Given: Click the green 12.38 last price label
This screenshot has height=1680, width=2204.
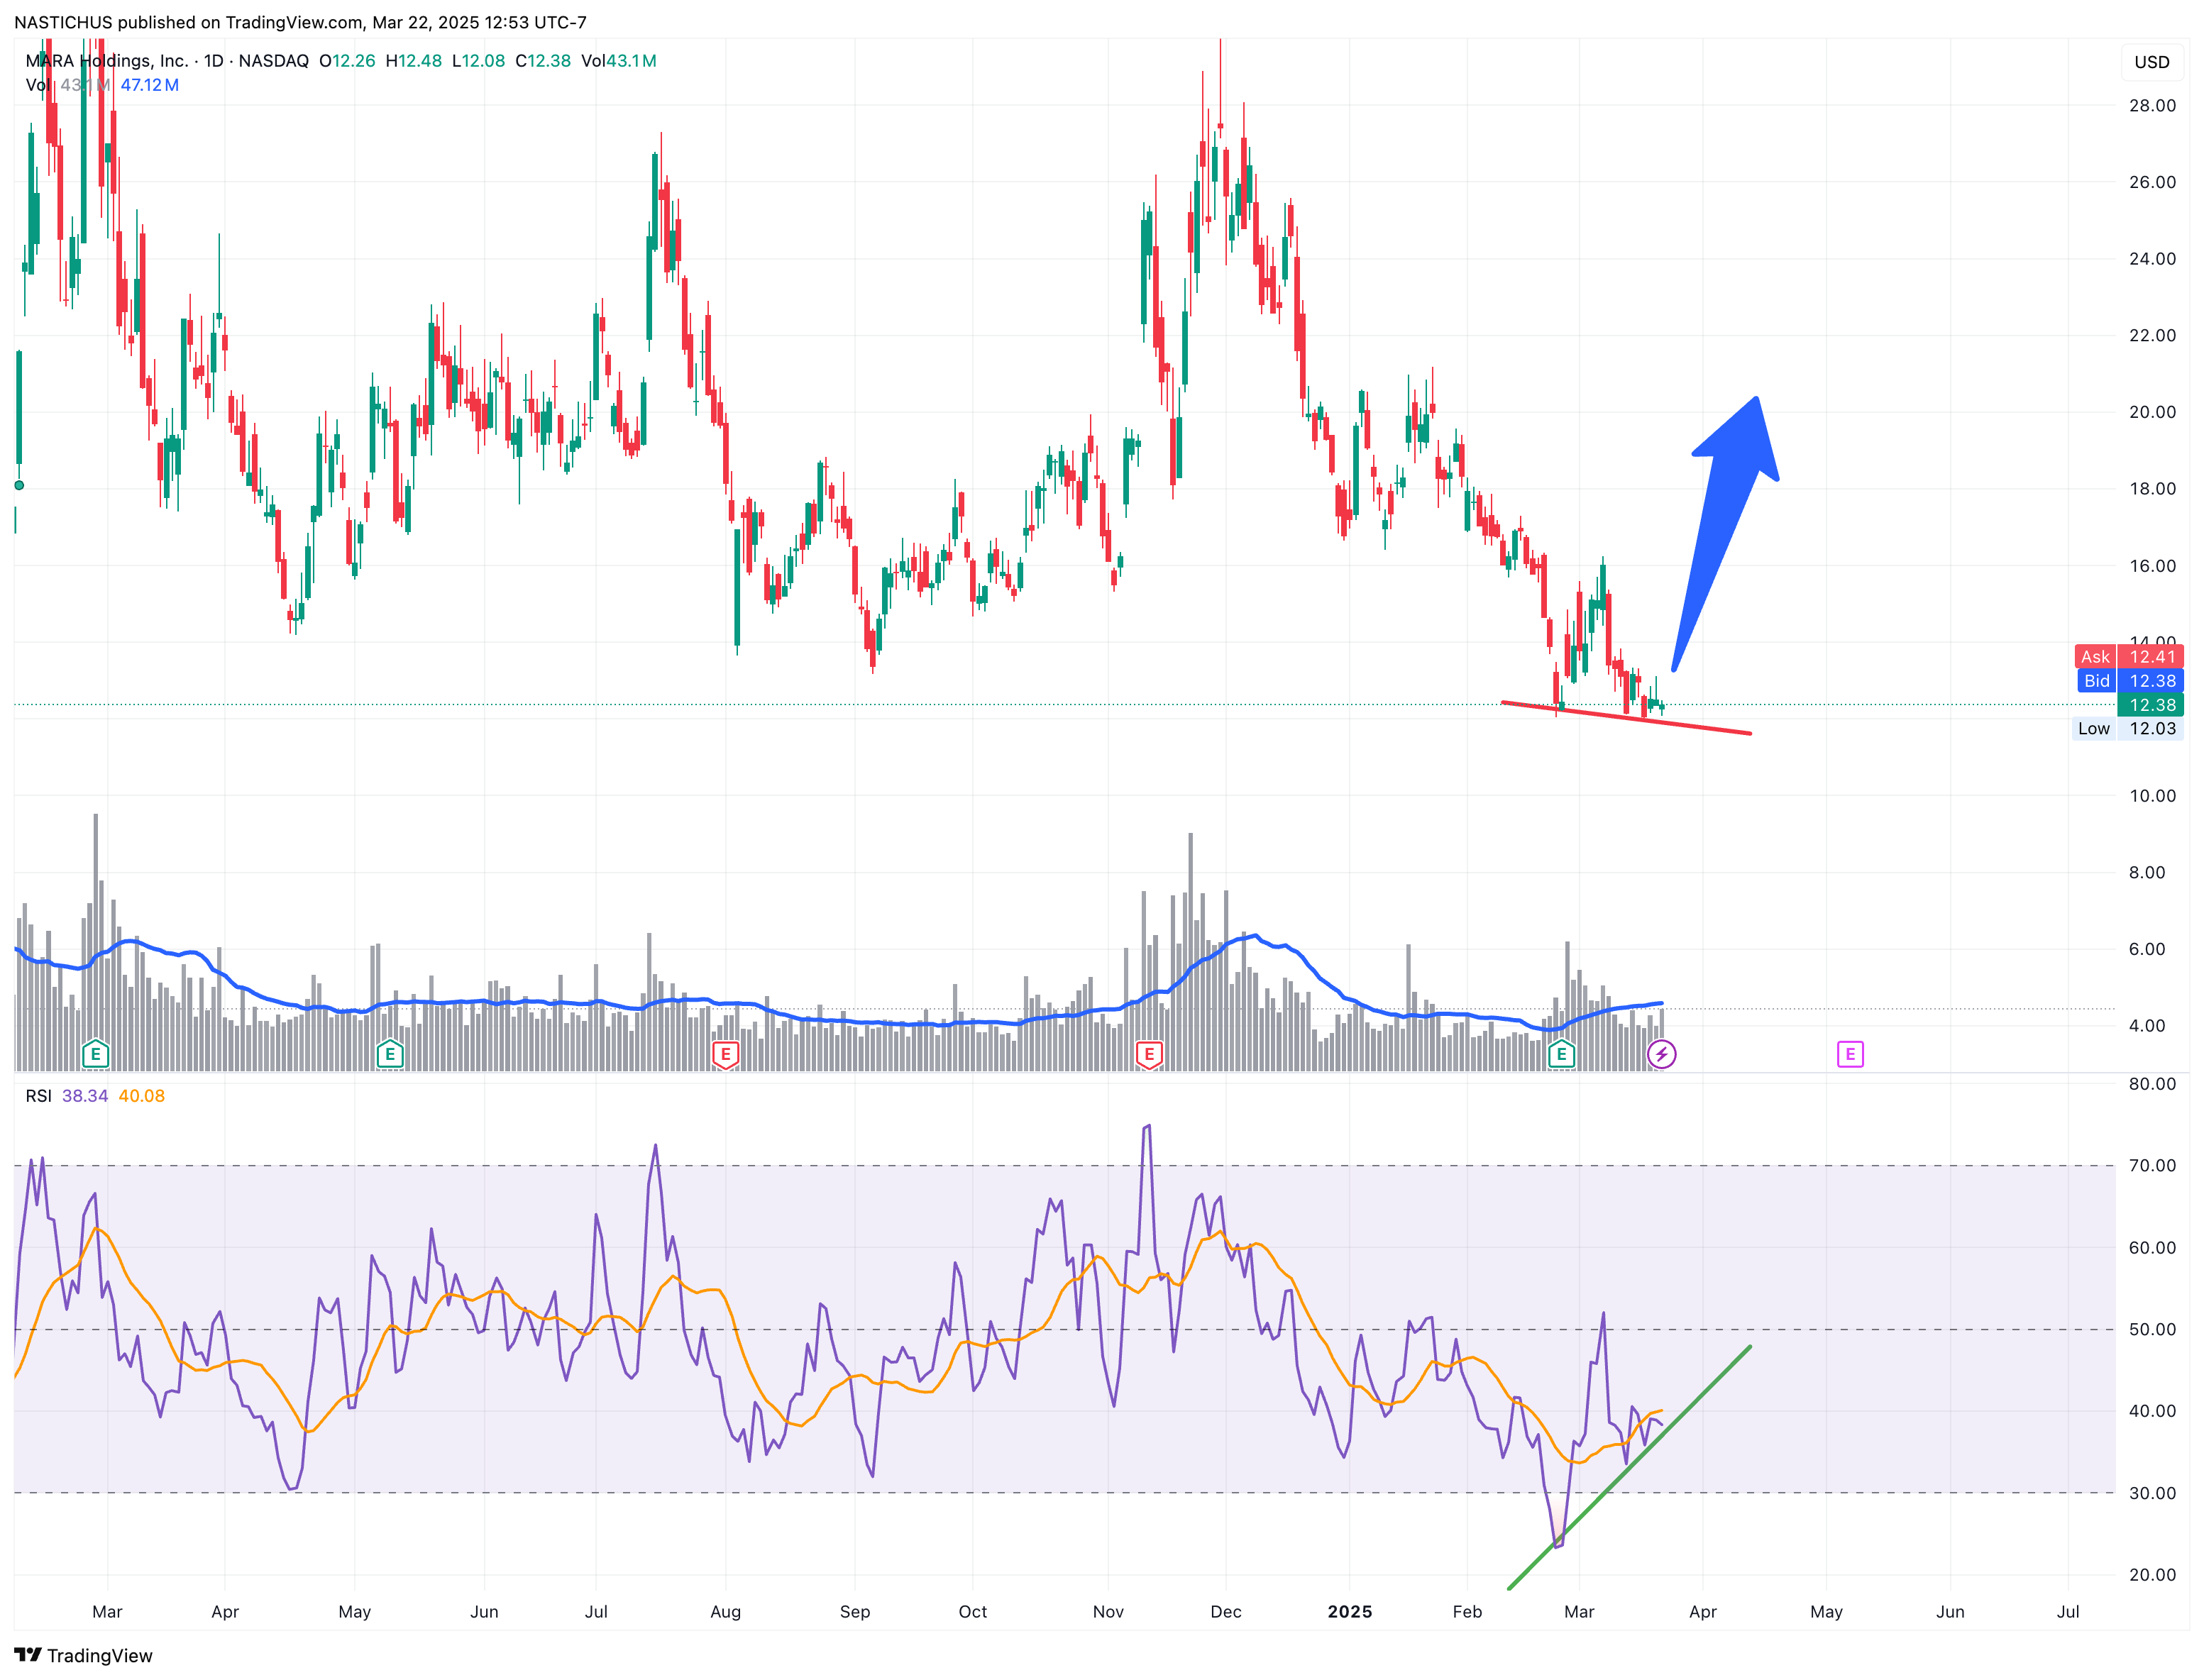Looking at the screenshot, I should pos(2151,705).
